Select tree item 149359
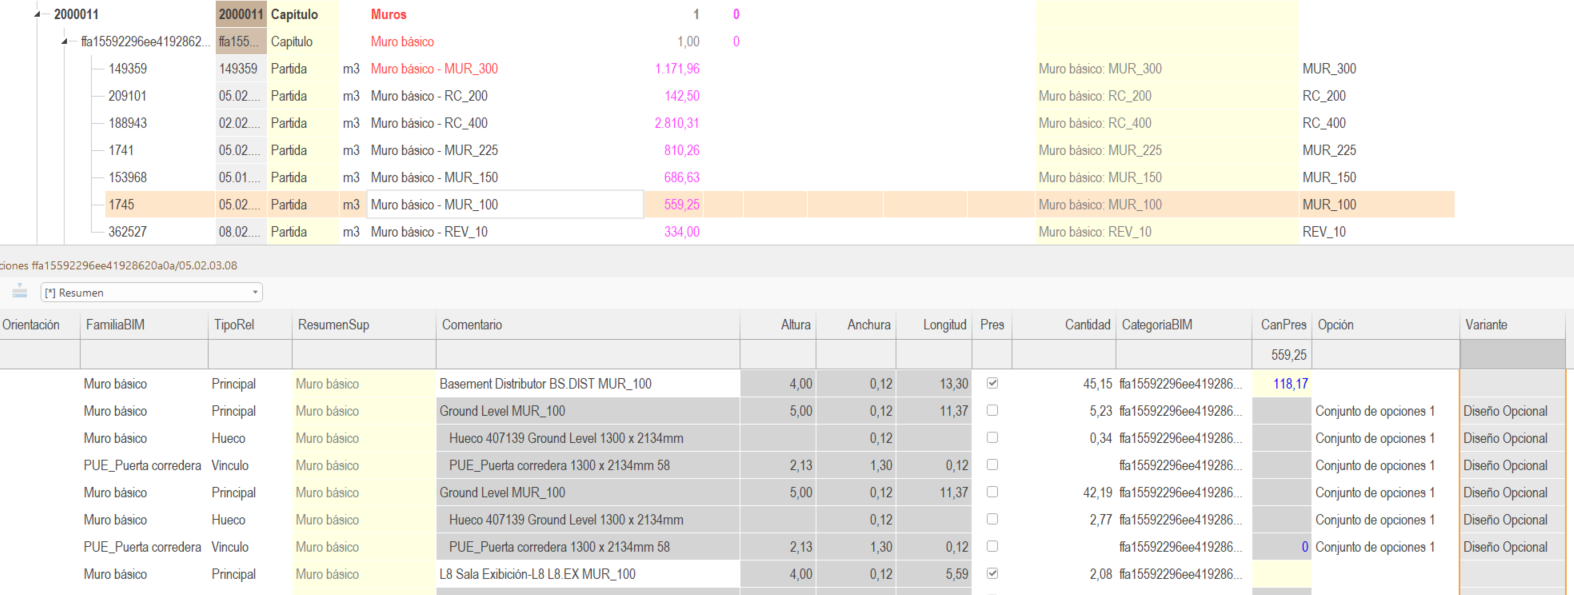The width and height of the screenshot is (1574, 595). tap(128, 69)
